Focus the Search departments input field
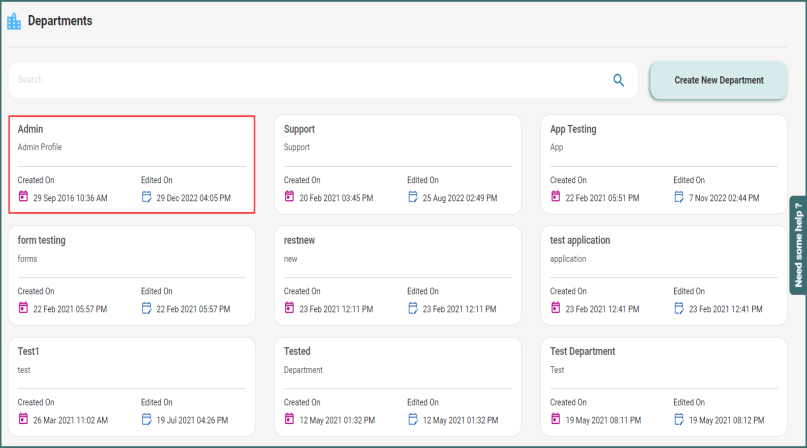 (300, 80)
